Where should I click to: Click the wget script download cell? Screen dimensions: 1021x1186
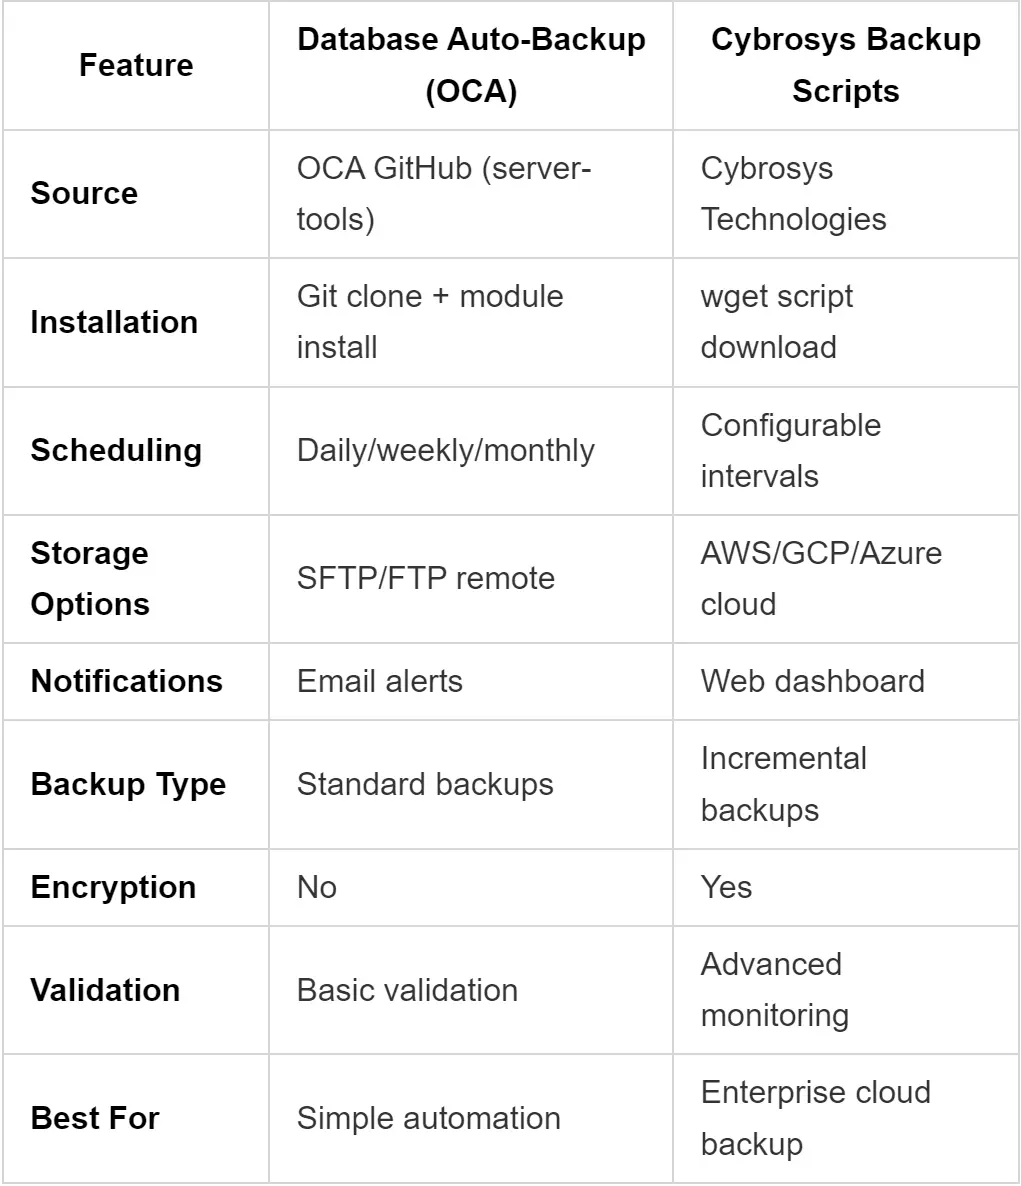tap(777, 322)
